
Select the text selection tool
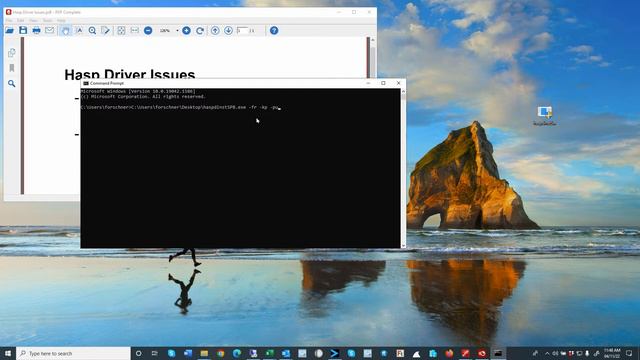click(79, 31)
